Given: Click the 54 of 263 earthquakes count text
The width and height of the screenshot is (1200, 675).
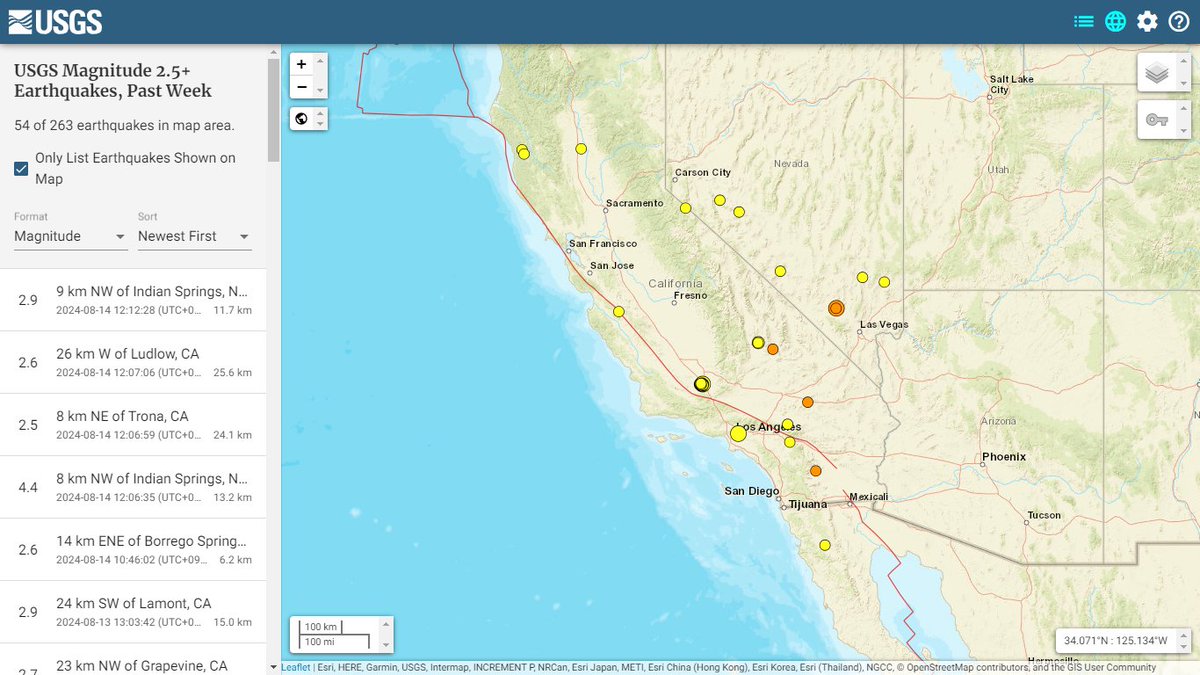Looking at the screenshot, I should point(124,125).
